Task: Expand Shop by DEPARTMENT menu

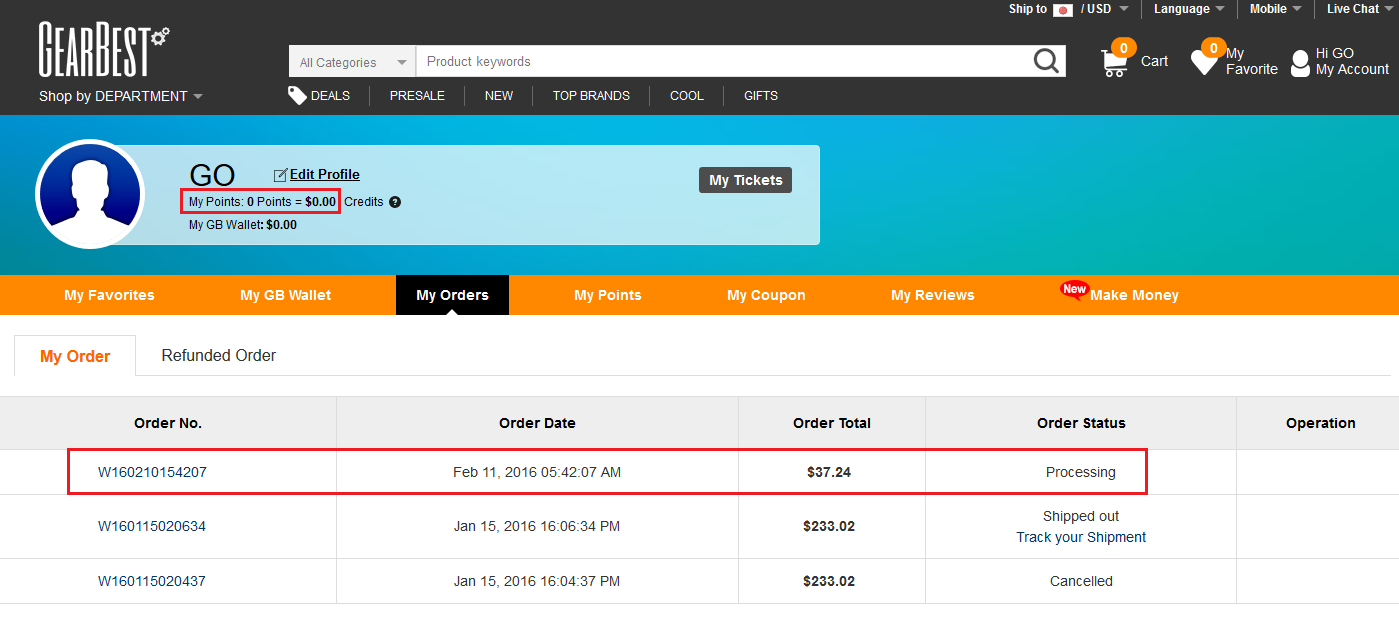Action: click(x=121, y=96)
